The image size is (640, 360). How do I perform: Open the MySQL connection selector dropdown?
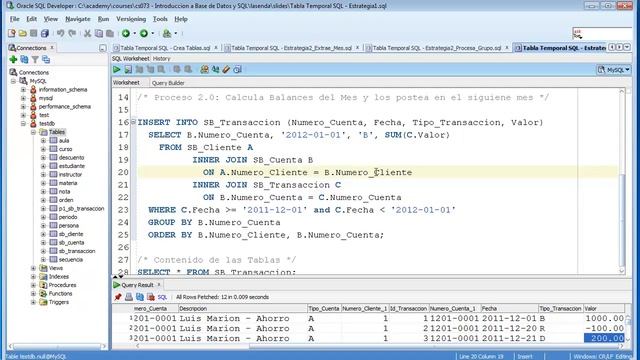[614, 70]
